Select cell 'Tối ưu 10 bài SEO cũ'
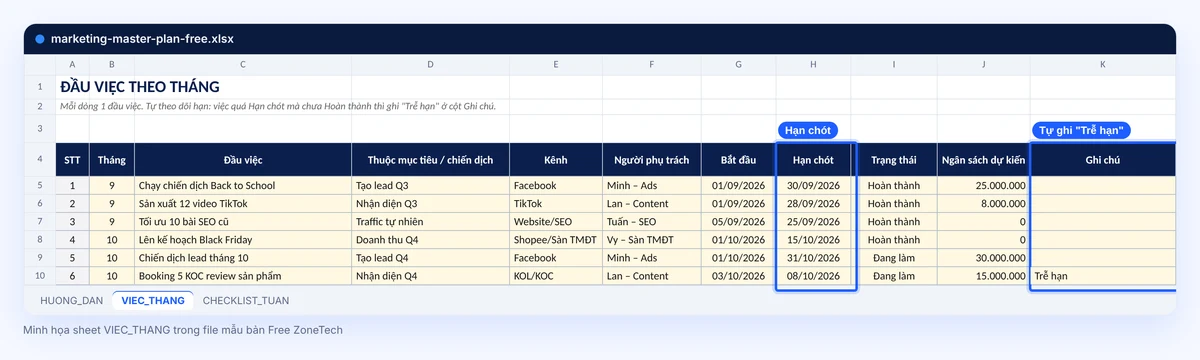Viewport: 1200px width, 360px height. click(x=243, y=221)
